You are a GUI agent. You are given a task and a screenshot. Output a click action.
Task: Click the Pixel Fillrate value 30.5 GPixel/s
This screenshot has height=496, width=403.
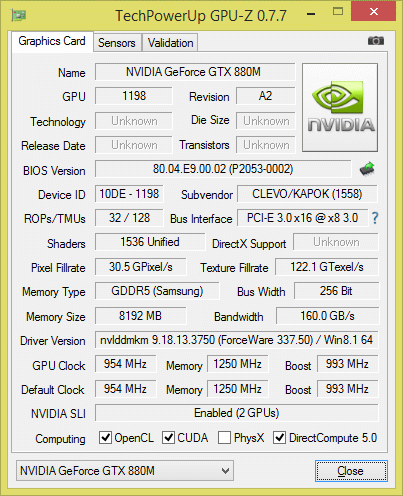(141, 267)
